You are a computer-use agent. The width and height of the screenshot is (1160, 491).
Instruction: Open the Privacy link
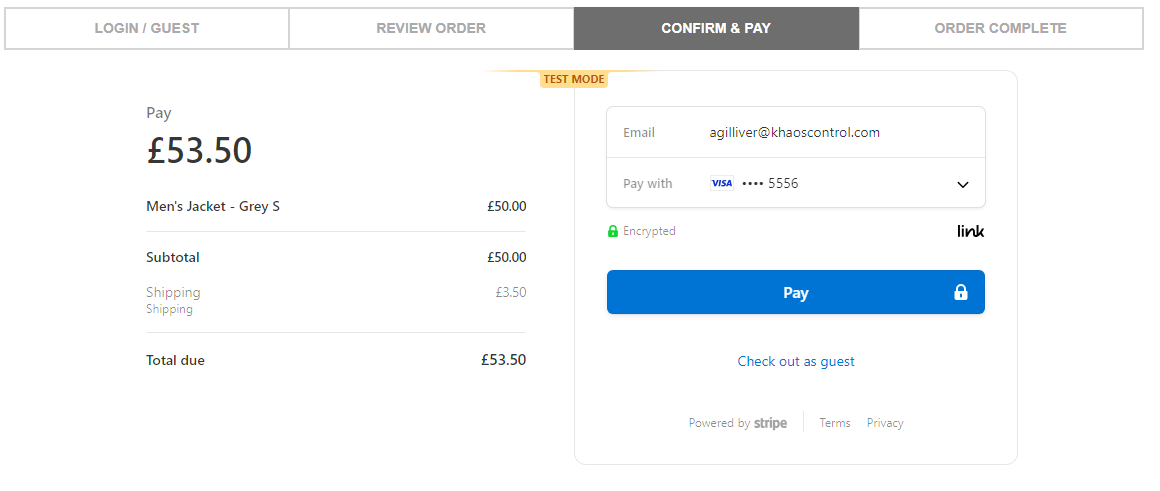[x=885, y=423]
